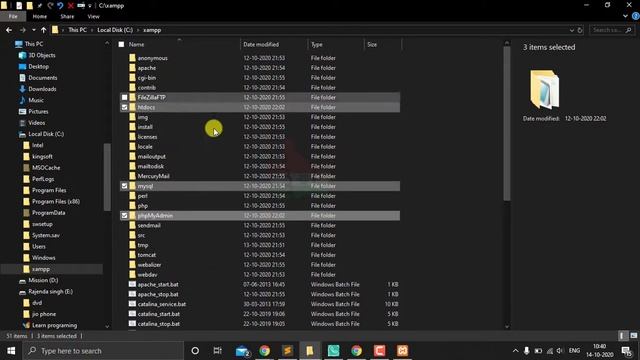The image size is (640, 360).
Task: Uncheck the phpMyAdmin folder checkbox
Action: point(124,215)
